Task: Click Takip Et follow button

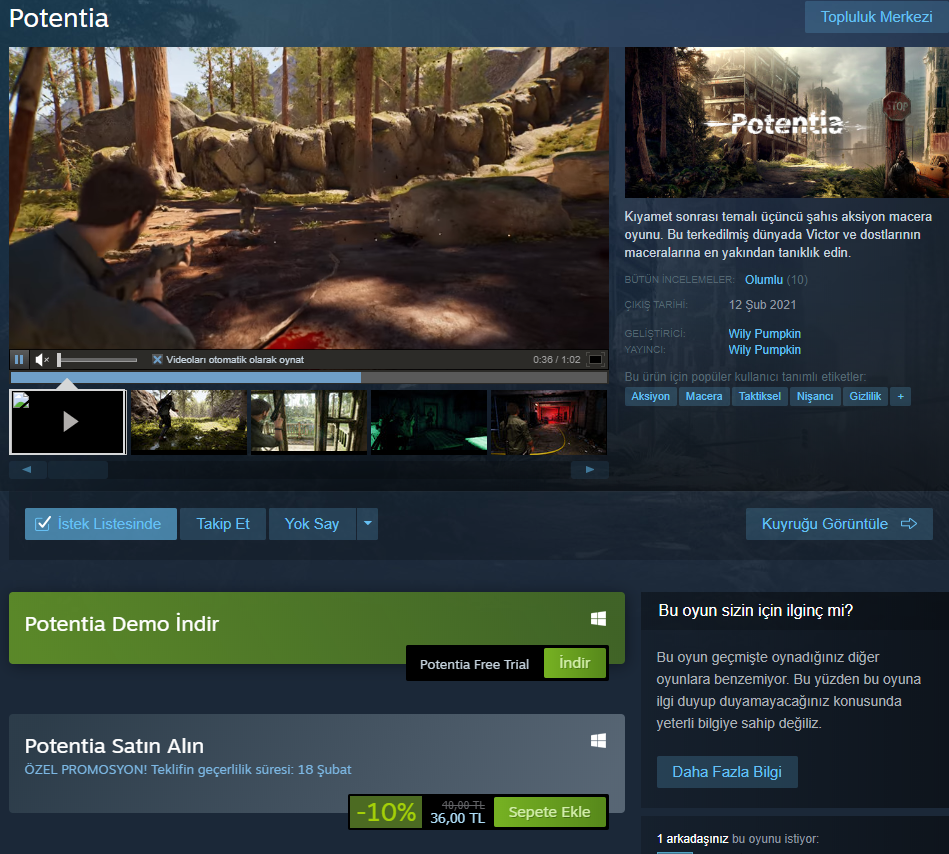Action: pyautogui.click(x=223, y=524)
